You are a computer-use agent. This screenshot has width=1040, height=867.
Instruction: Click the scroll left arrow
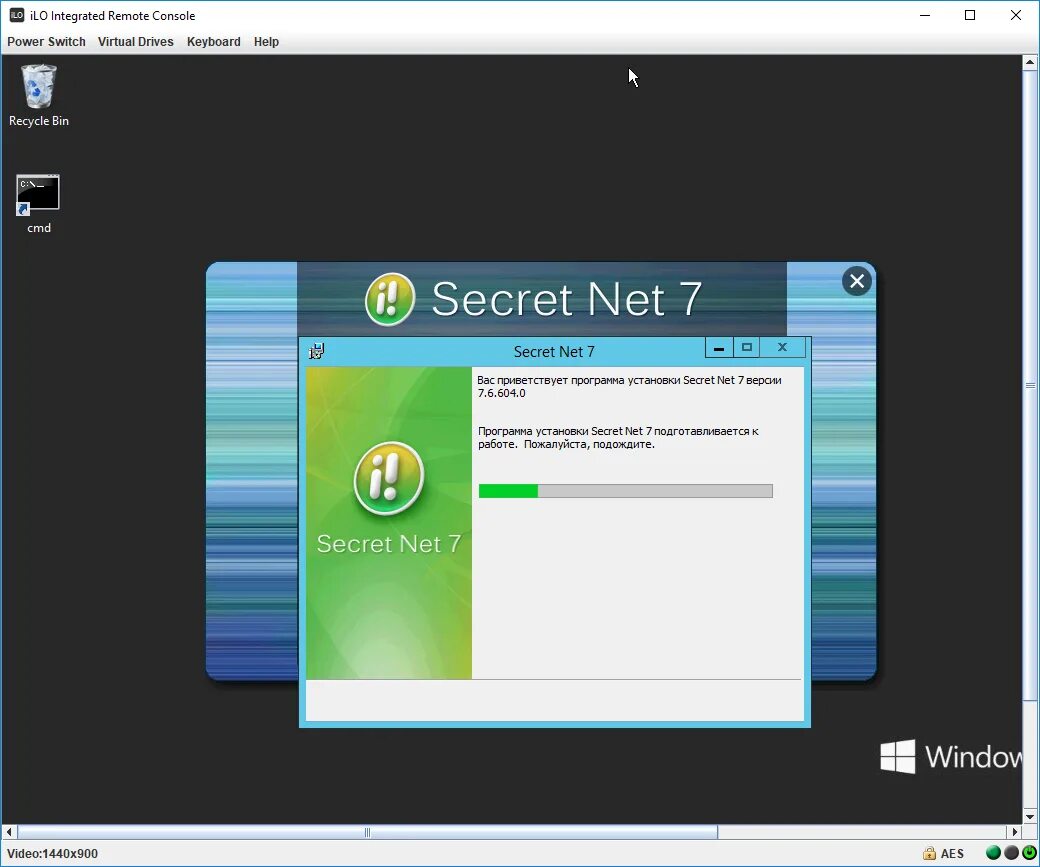(x=9, y=832)
